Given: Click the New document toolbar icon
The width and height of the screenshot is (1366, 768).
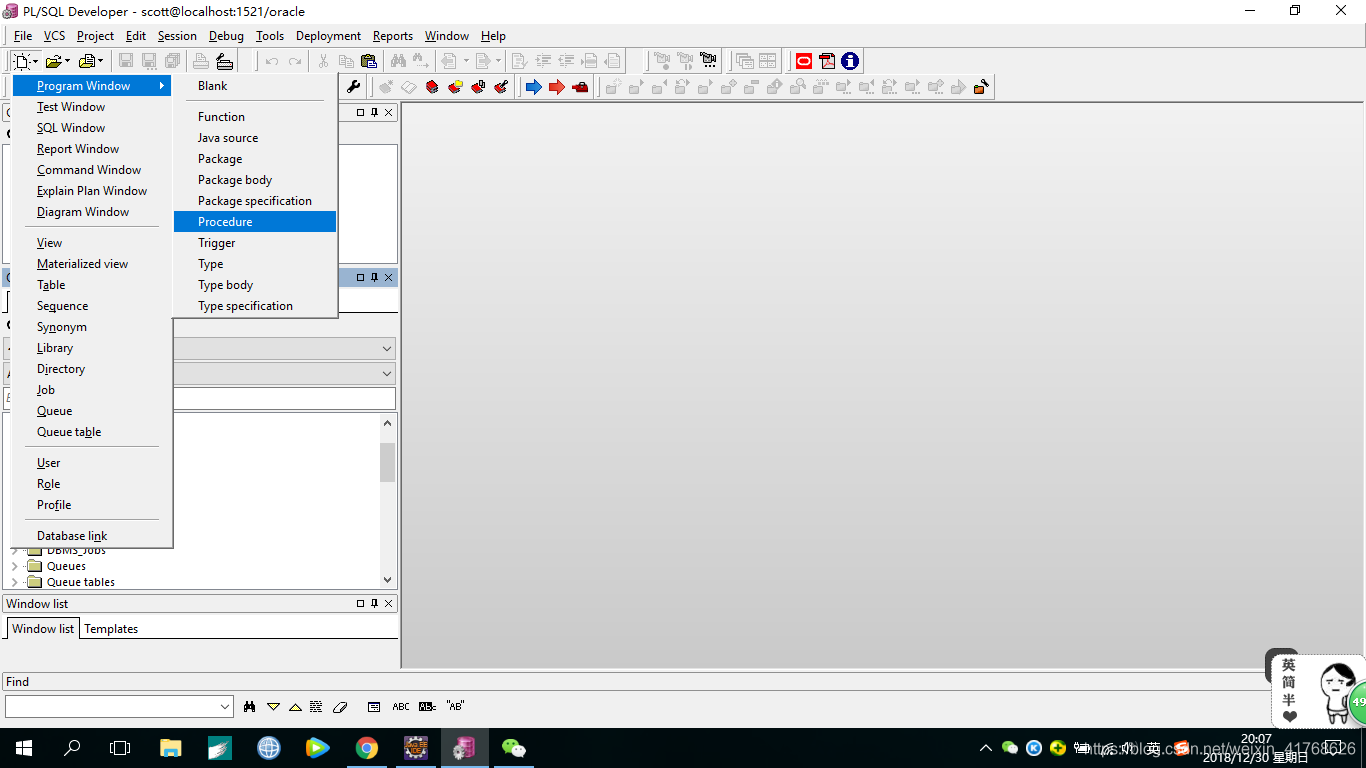Looking at the screenshot, I should tap(21, 61).
